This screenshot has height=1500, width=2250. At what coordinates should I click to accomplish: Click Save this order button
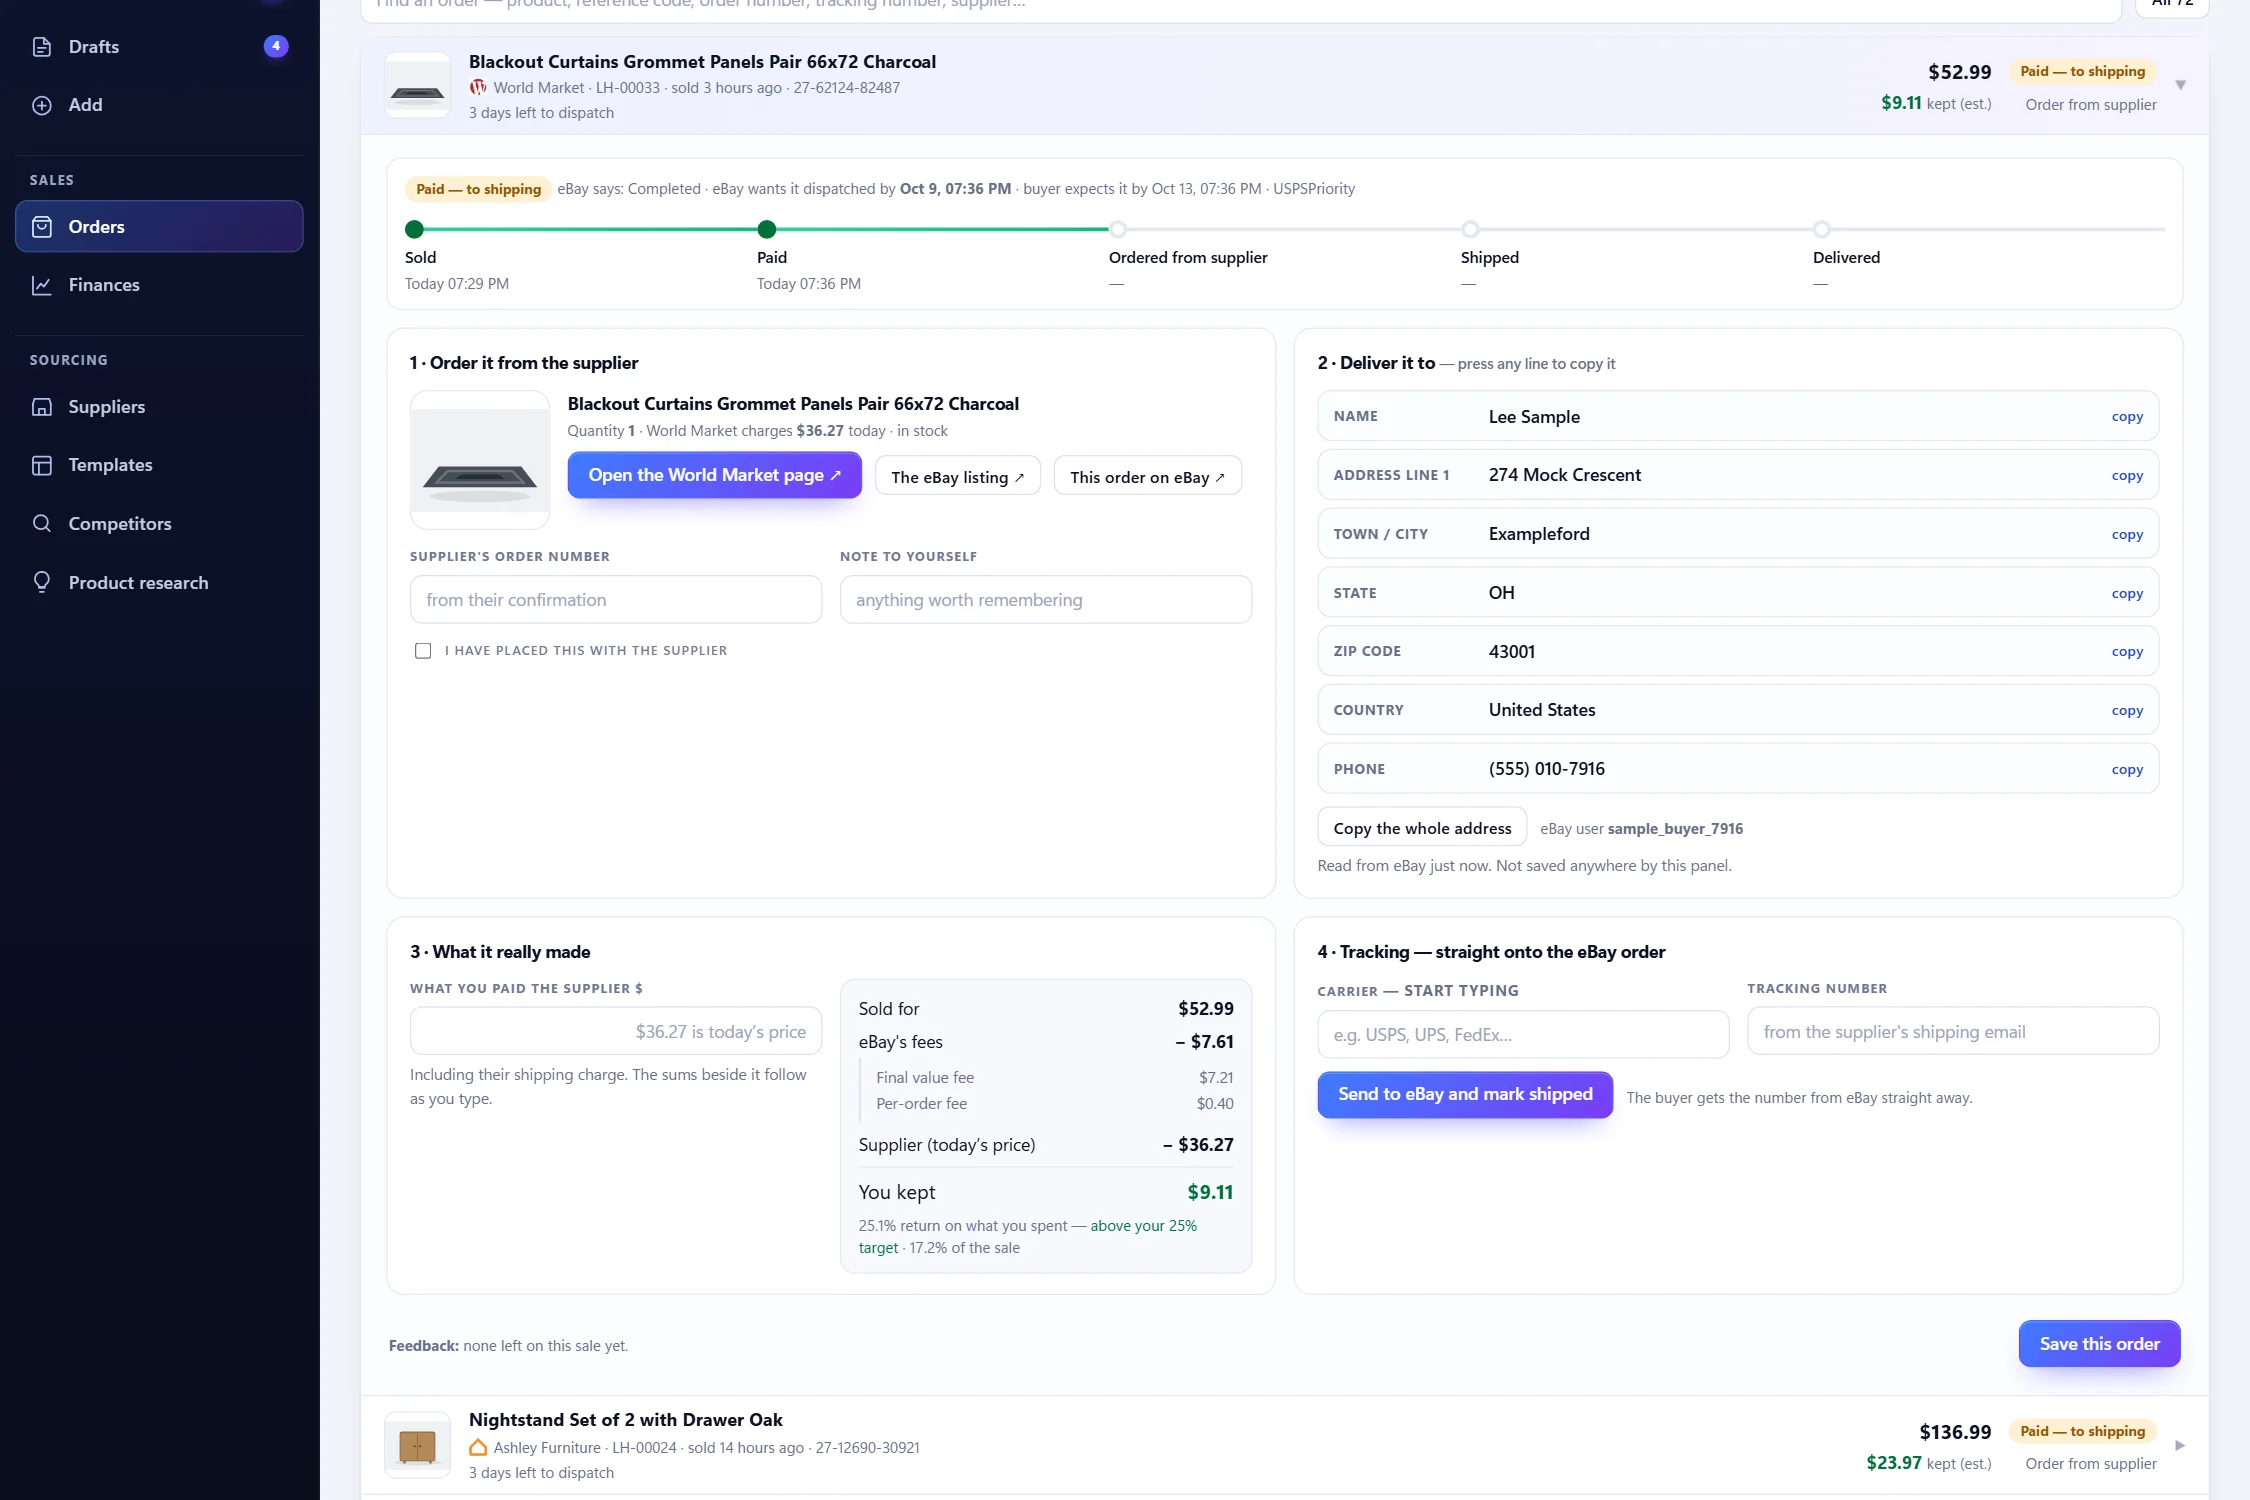coord(2099,1344)
